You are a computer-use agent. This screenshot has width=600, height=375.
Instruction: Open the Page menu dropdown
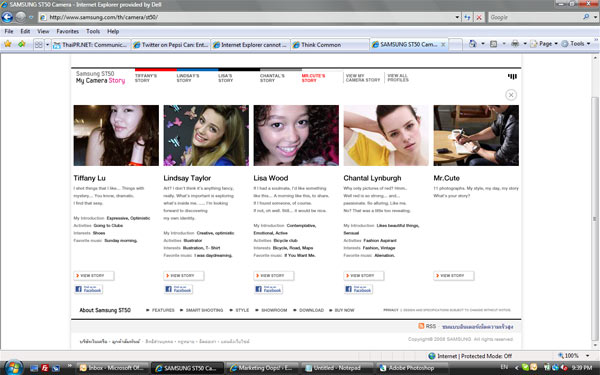click(x=544, y=44)
